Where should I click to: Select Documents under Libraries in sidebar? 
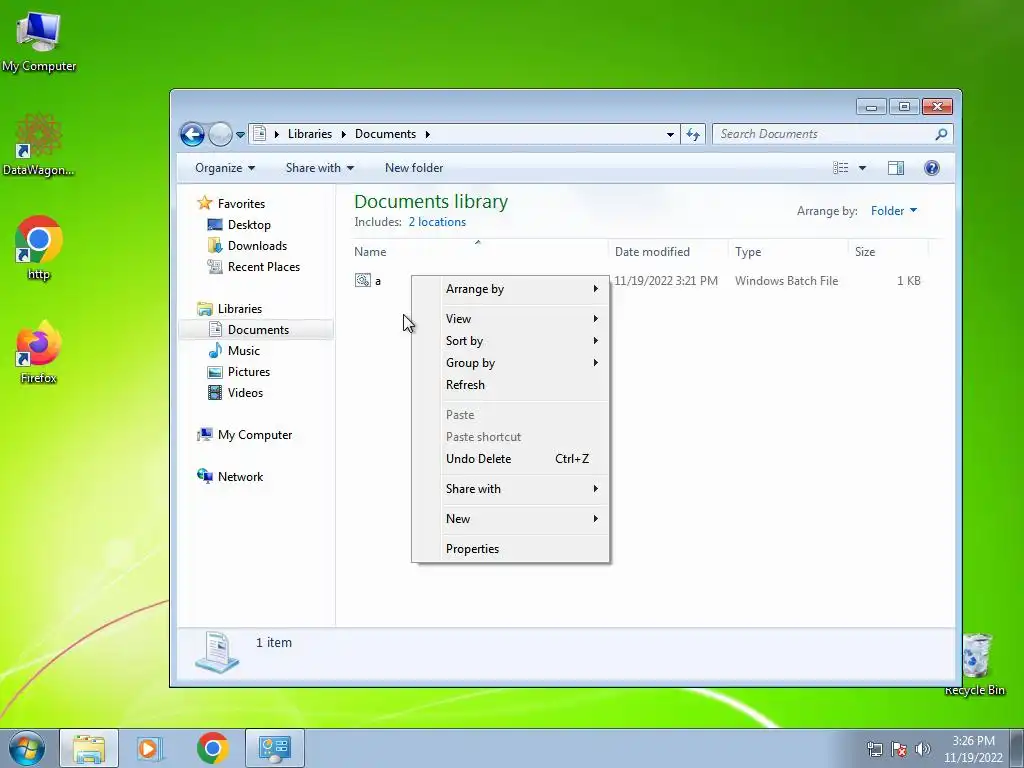(x=258, y=330)
